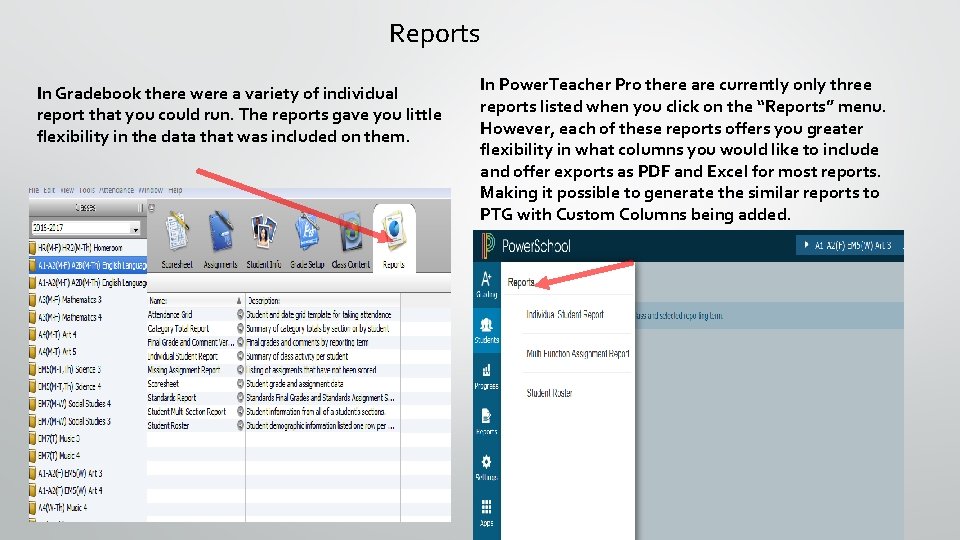Open the Scoresheet toolbar icon in Gradebook

coord(177,233)
